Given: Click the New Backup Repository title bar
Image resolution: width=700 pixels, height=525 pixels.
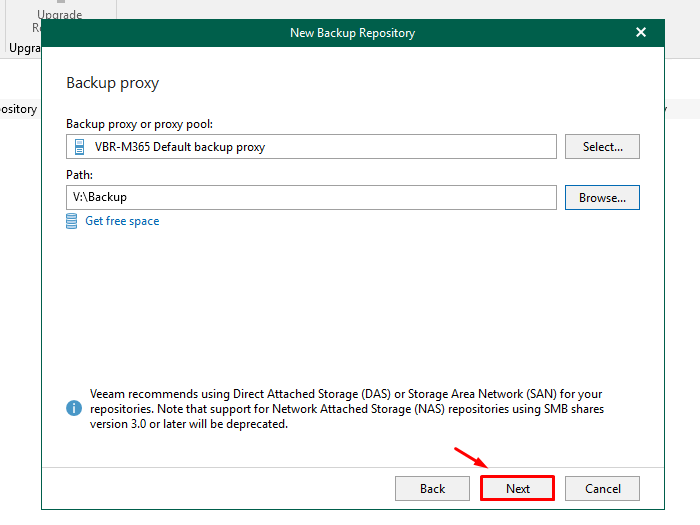Looking at the screenshot, I should (x=352, y=33).
